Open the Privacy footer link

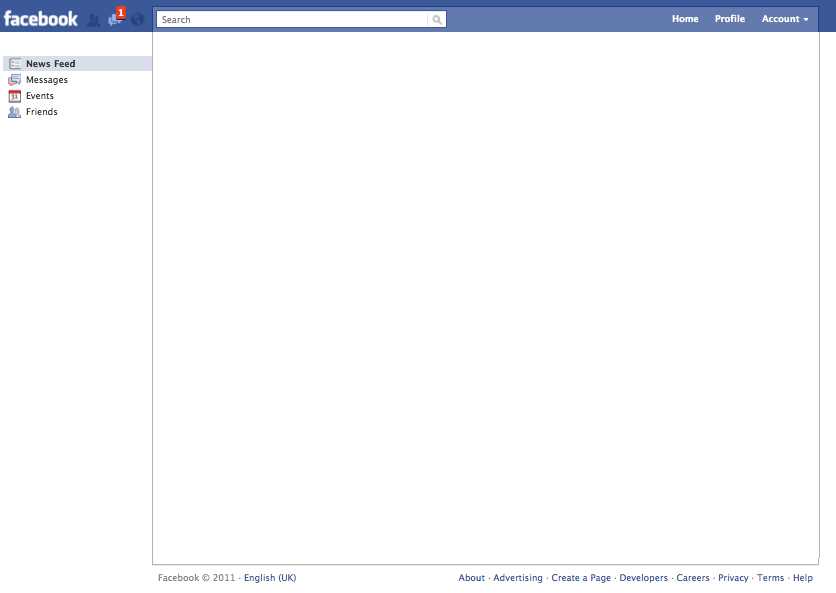733,578
